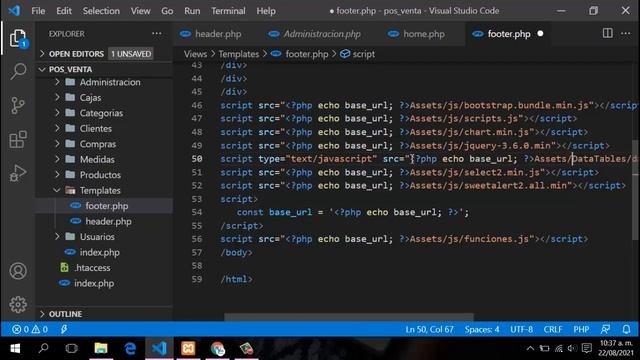Open Source Control view
640x360 pixels.
coord(18,106)
